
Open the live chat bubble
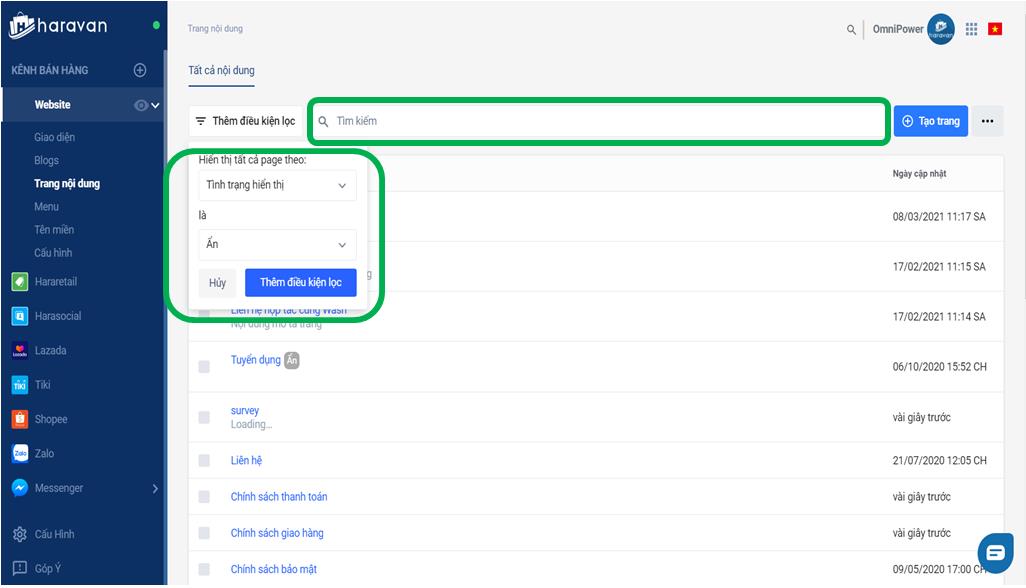[x=995, y=553]
